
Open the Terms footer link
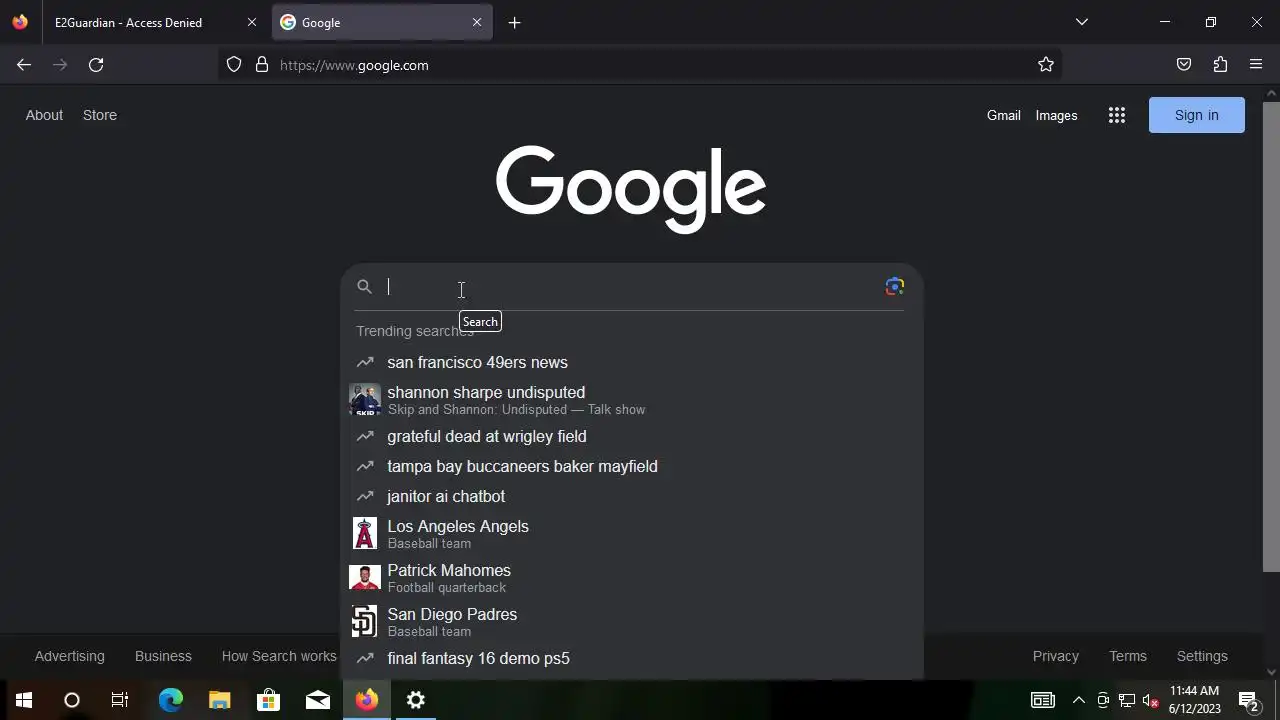1128,656
